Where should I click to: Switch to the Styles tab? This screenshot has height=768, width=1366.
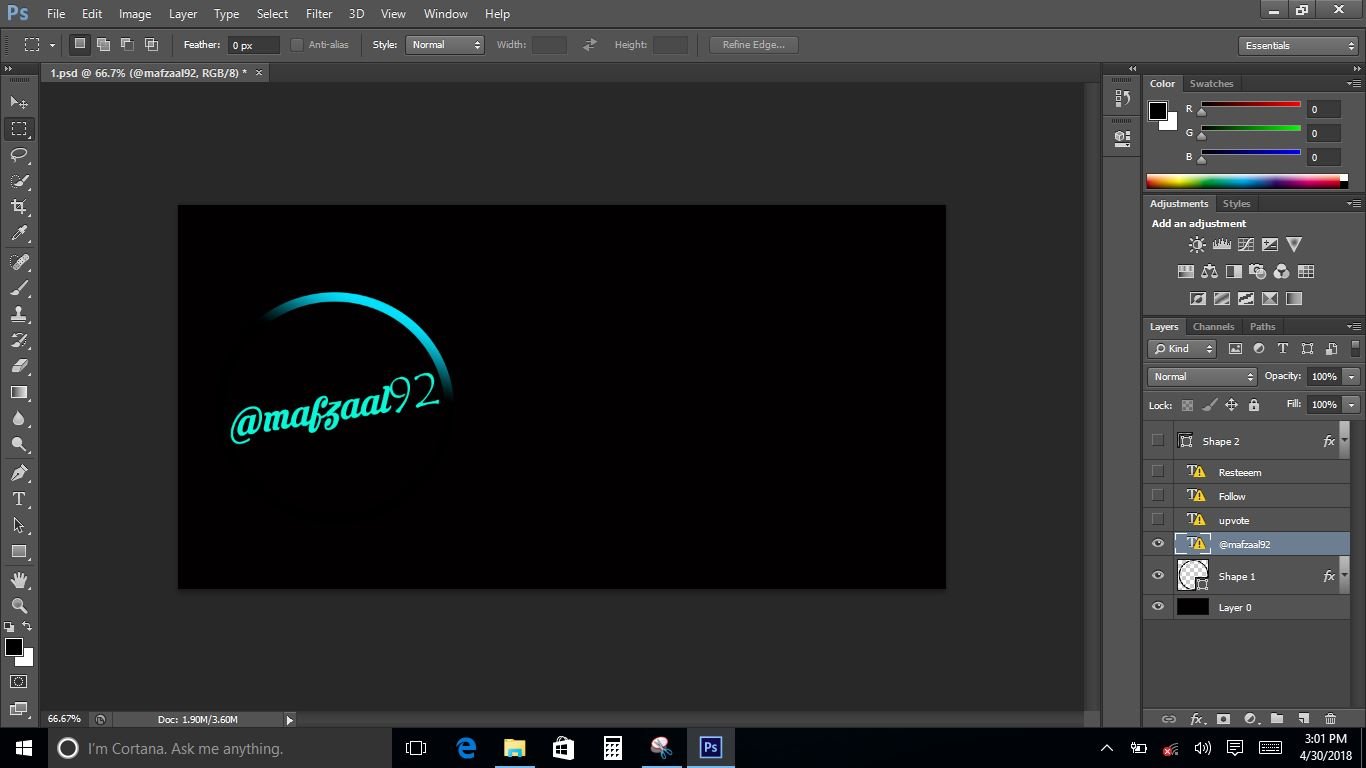pos(1236,204)
